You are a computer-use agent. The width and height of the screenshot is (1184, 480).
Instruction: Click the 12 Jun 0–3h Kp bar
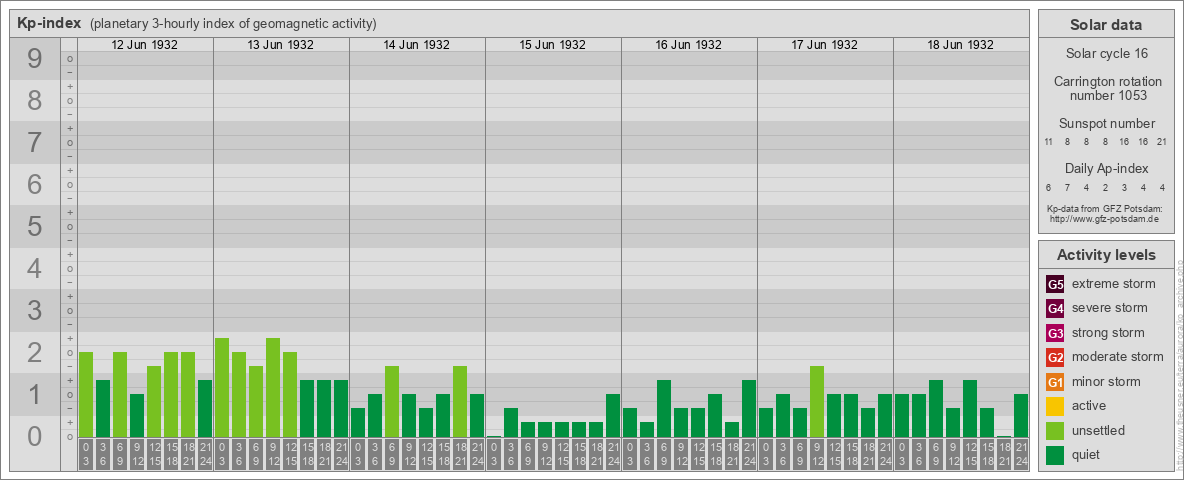pyautogui.click(x=86, y=394)
